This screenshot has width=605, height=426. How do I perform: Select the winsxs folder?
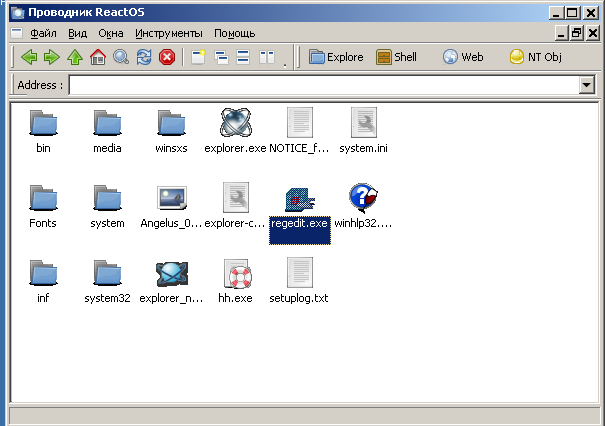[171, 131]
